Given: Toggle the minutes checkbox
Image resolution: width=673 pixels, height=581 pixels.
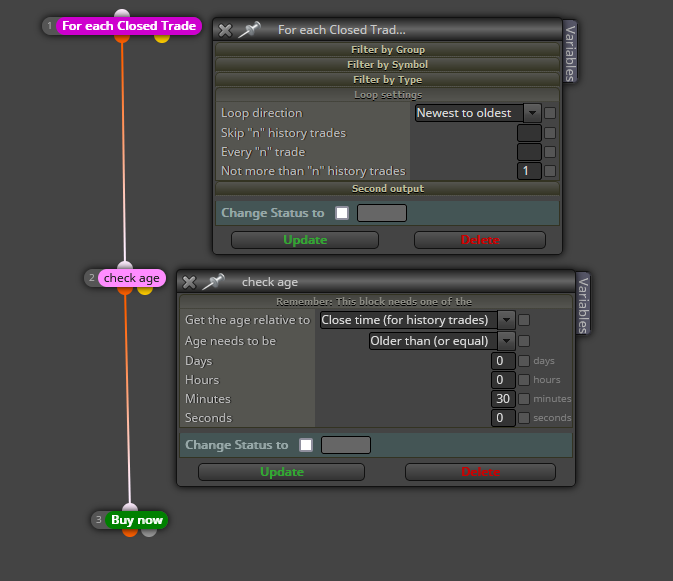Looking at the screenshot, I should click(524, 399).
